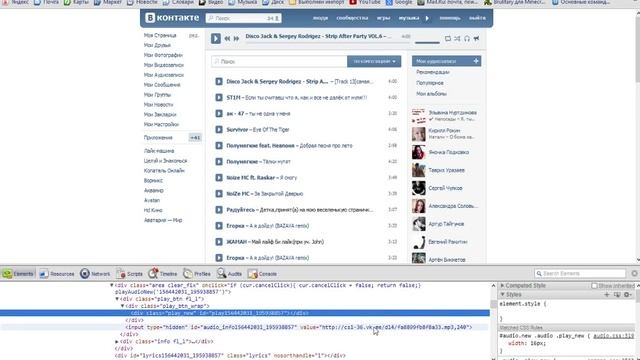Toggle repeat icon in audio player

pos(448,38)
